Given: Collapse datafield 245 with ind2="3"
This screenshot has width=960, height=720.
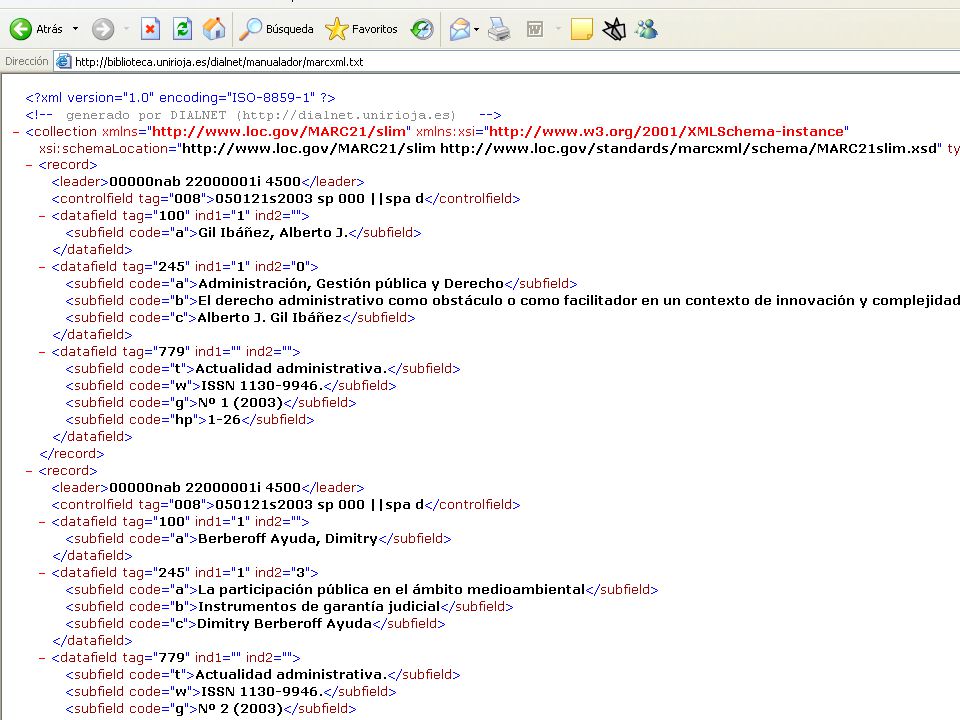Looking at the screenshot, I should [42, 573].
